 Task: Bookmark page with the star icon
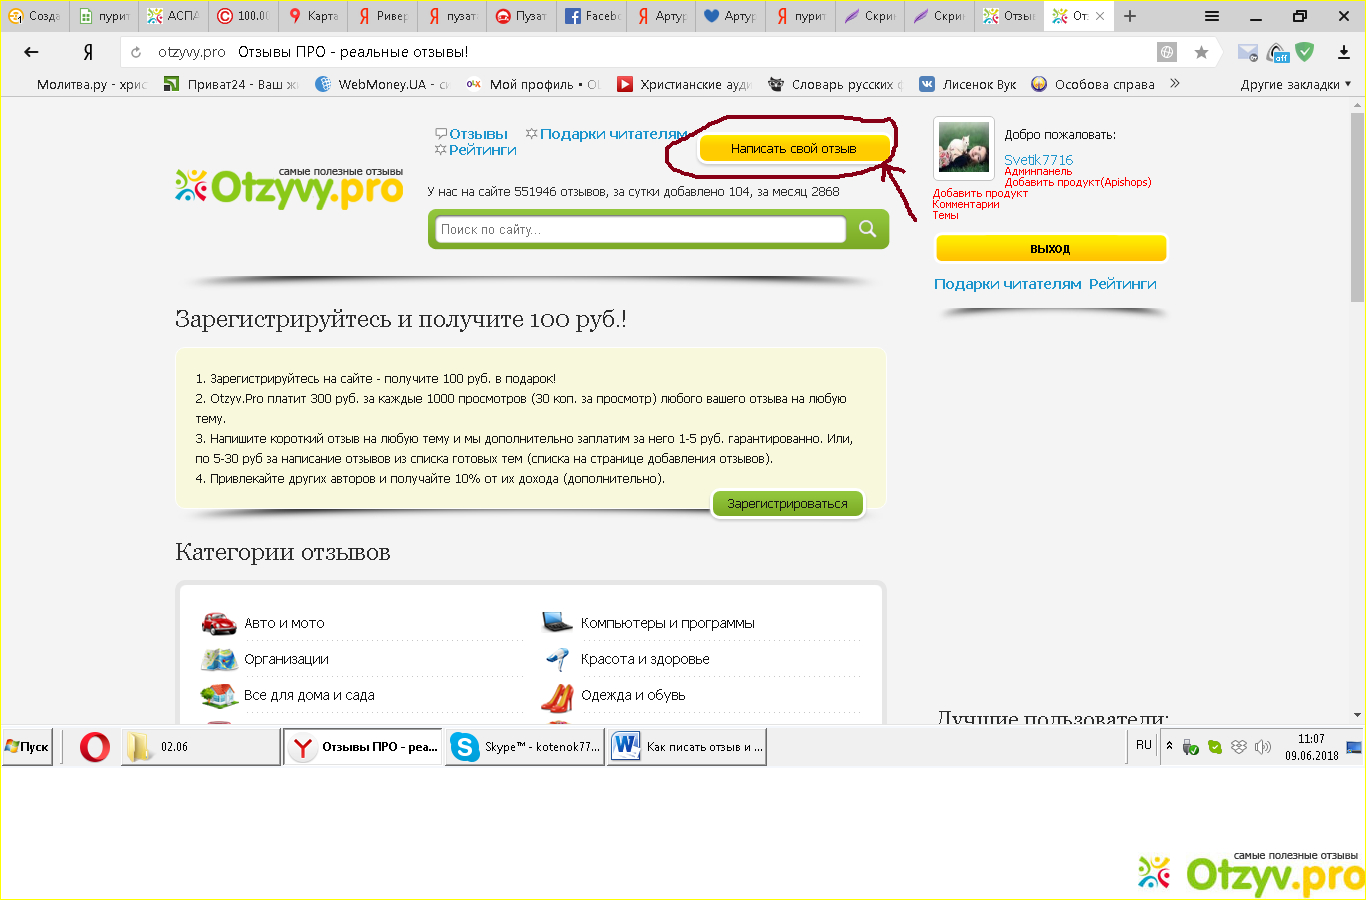1201,52
